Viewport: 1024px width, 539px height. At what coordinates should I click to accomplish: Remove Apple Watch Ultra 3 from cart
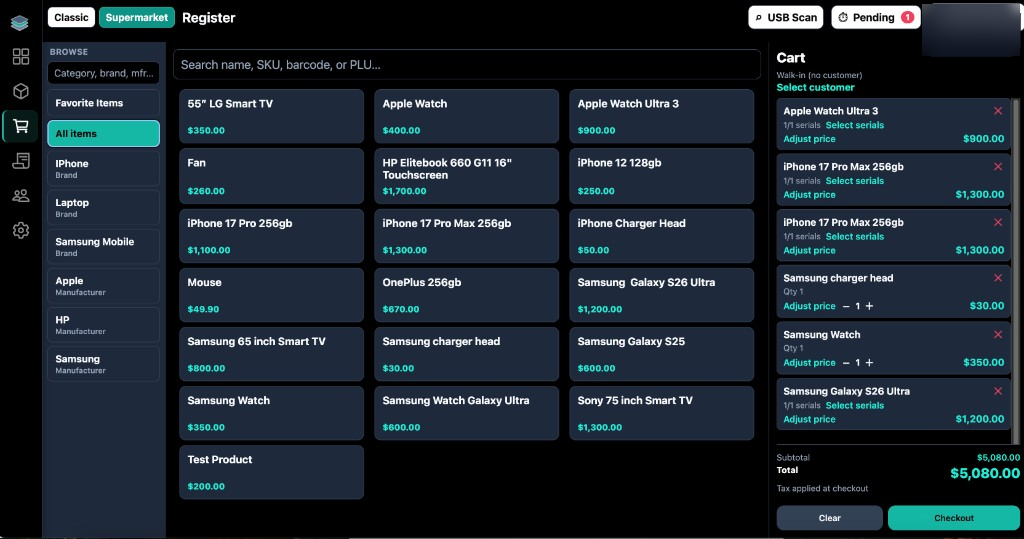[x=998, y=111]
